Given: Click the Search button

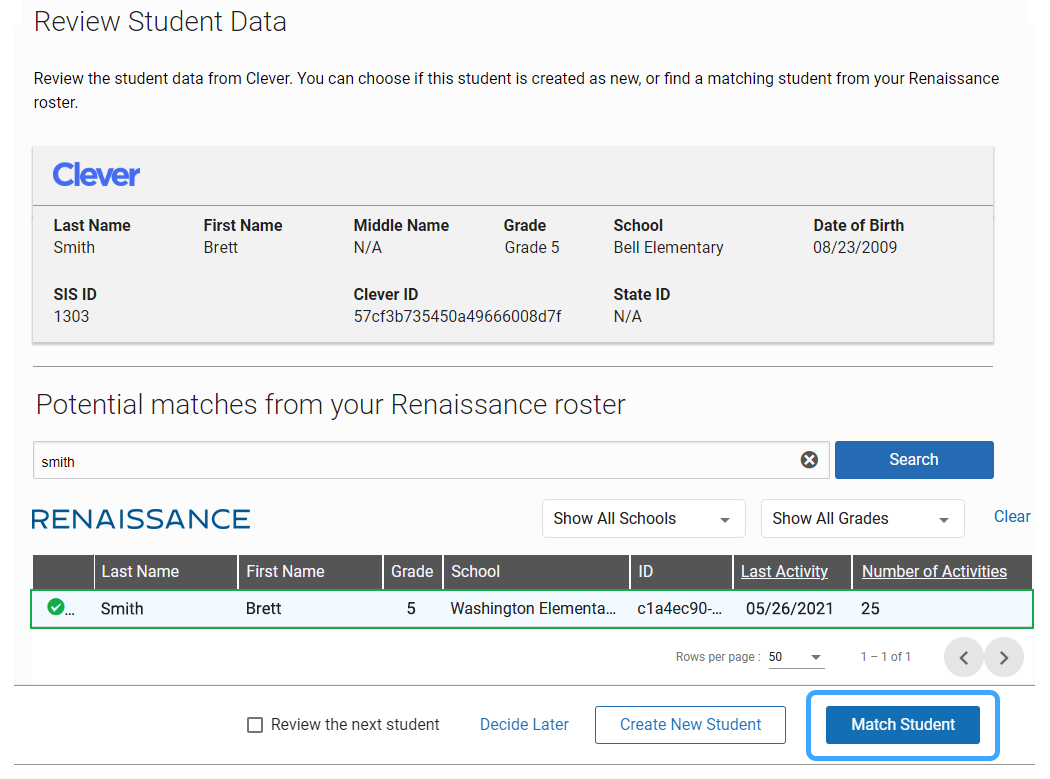Looking at the screenshot, I should 914,459.
